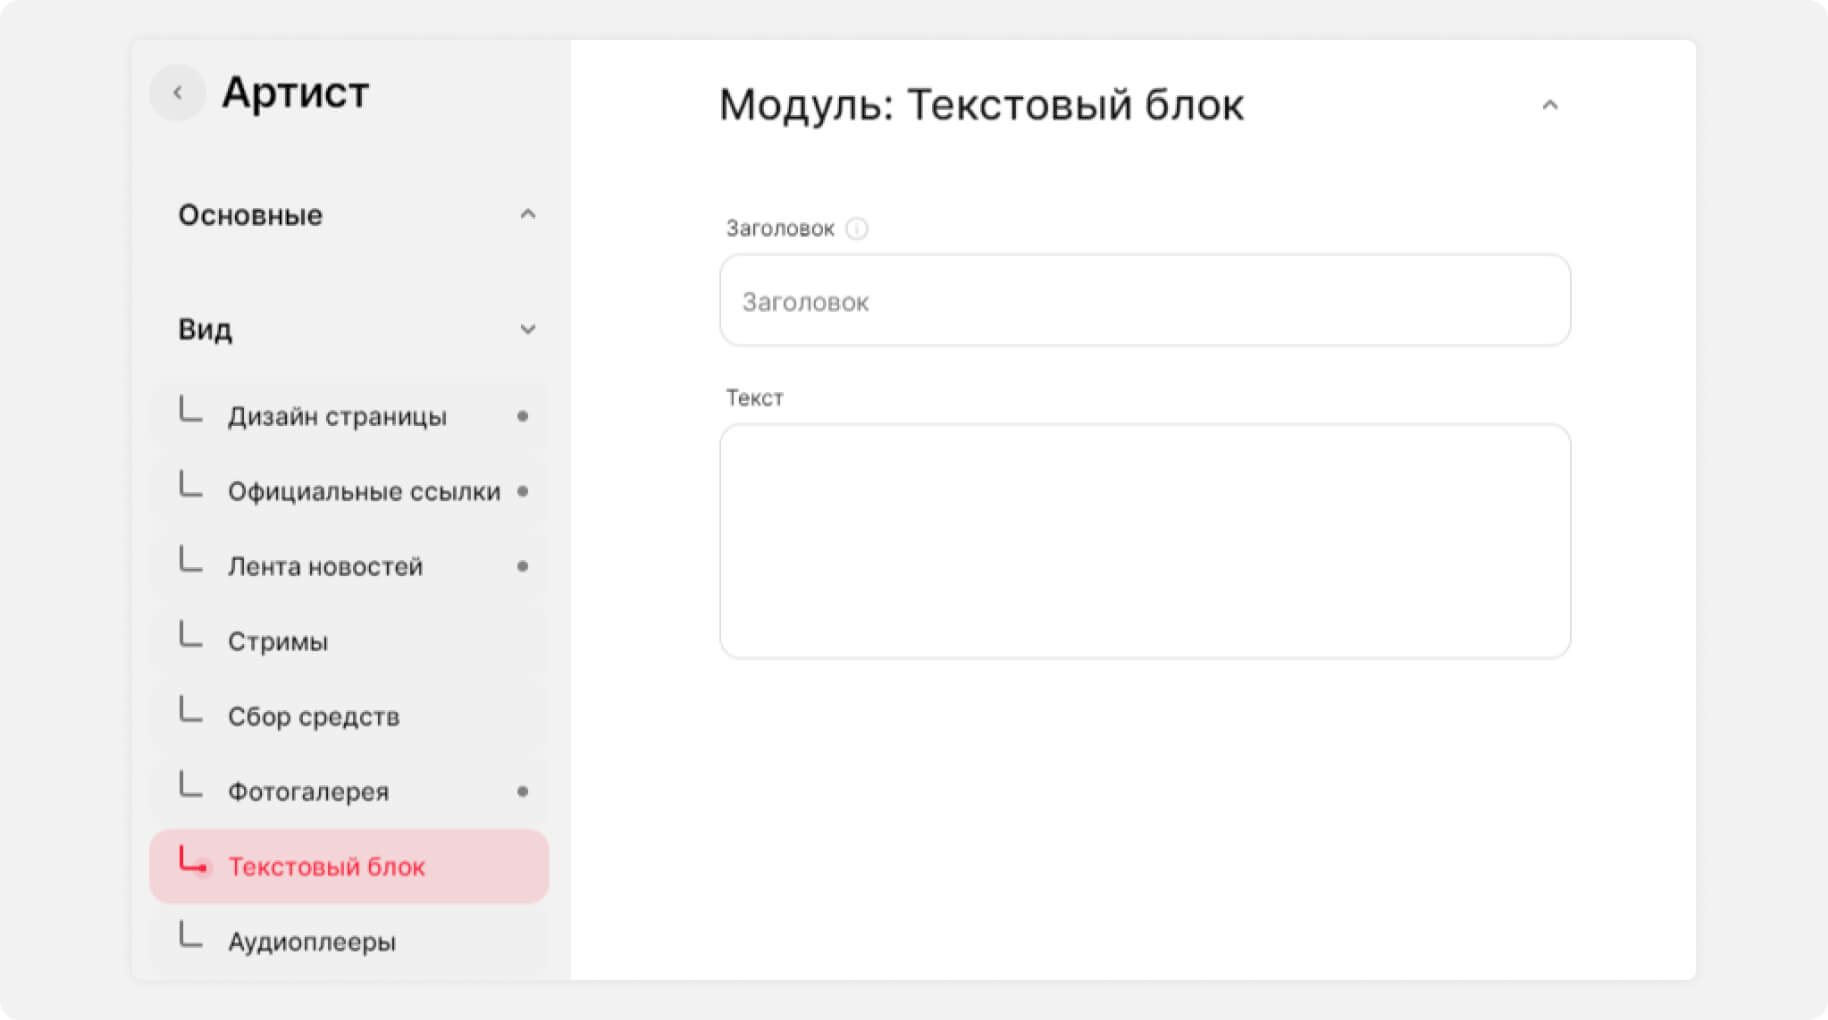Click the status dot beside Фотогалерея
Screen dimensions: 1828x1020
point(522,792)
